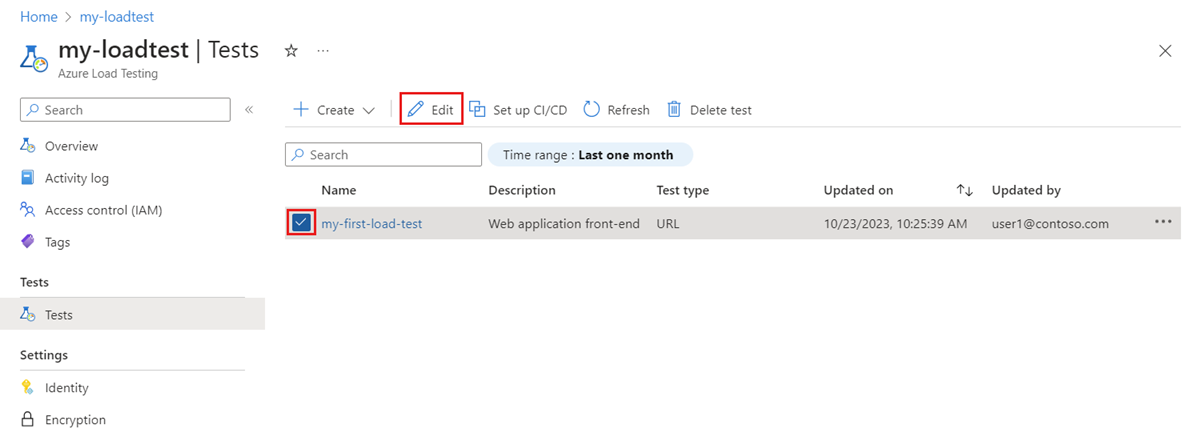Open the my-first-load-test row ellipsis menu
Screen dimensions: 1201x441
point(1163,223)
